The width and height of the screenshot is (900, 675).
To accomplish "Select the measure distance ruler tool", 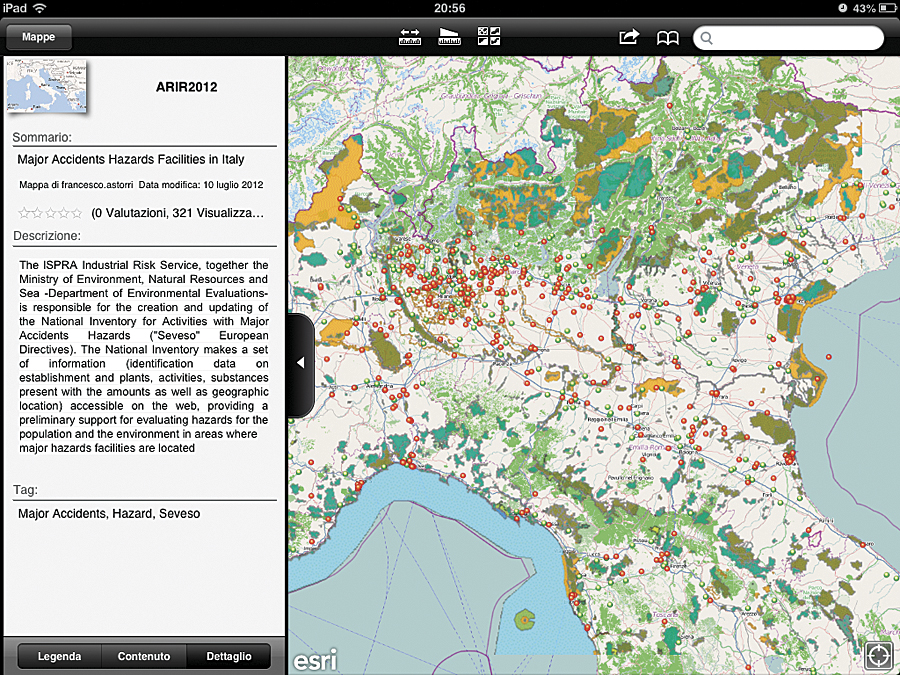I will click(409, 37).
